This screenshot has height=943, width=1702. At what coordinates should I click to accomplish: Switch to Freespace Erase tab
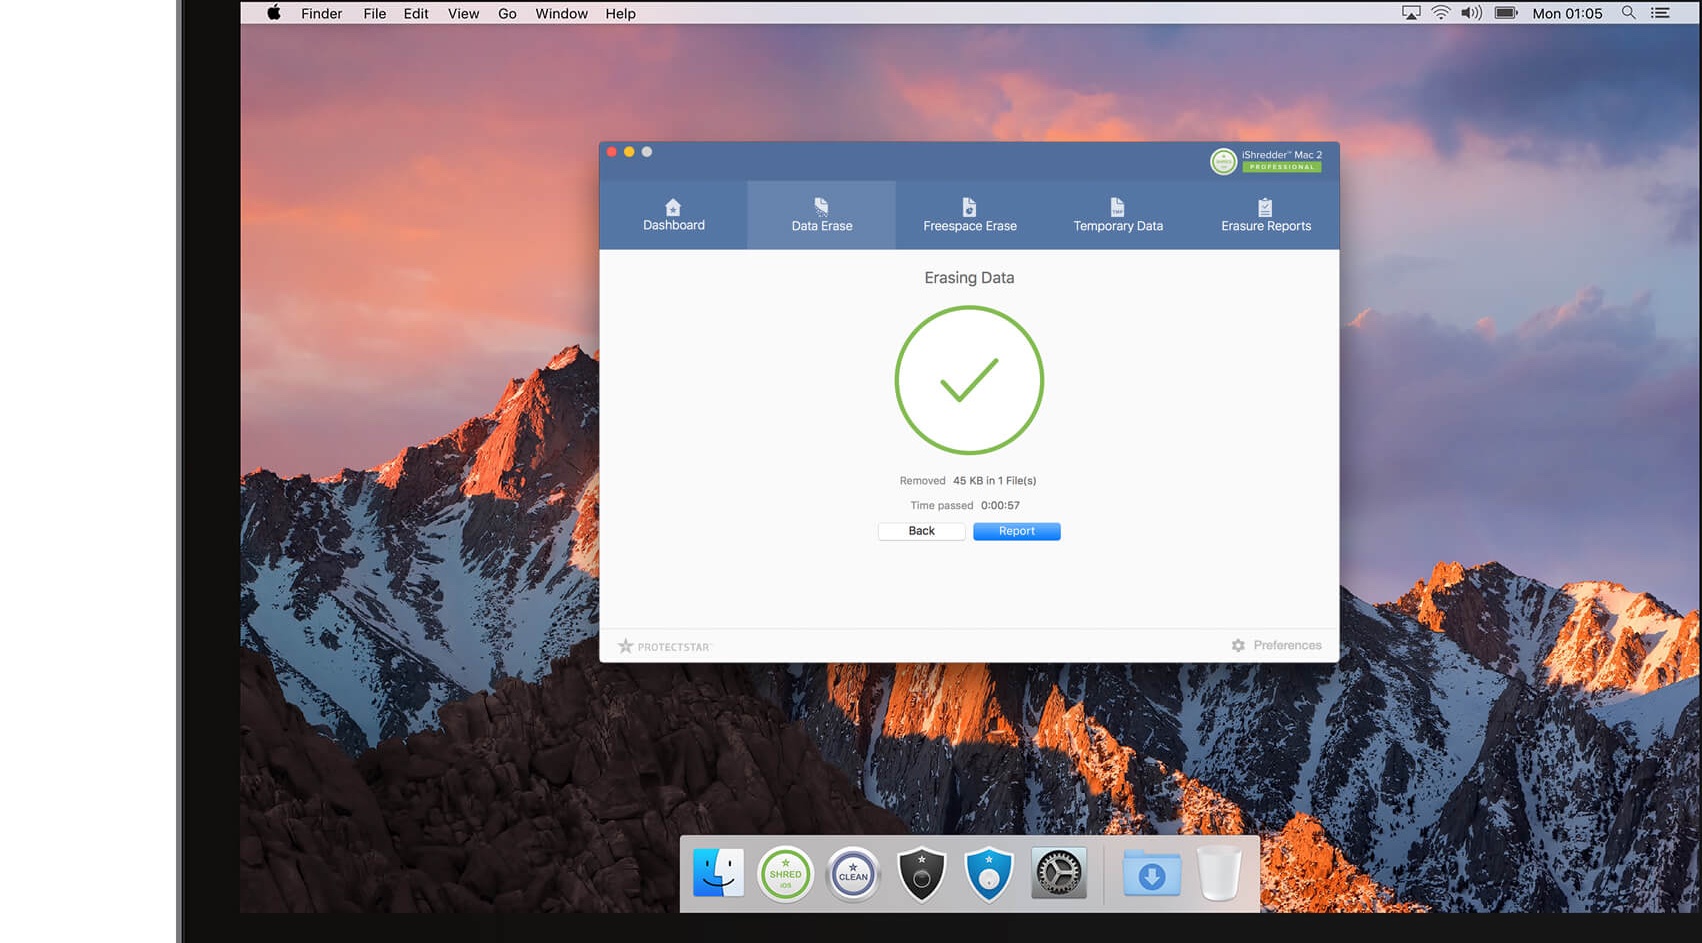pos(969,215)
